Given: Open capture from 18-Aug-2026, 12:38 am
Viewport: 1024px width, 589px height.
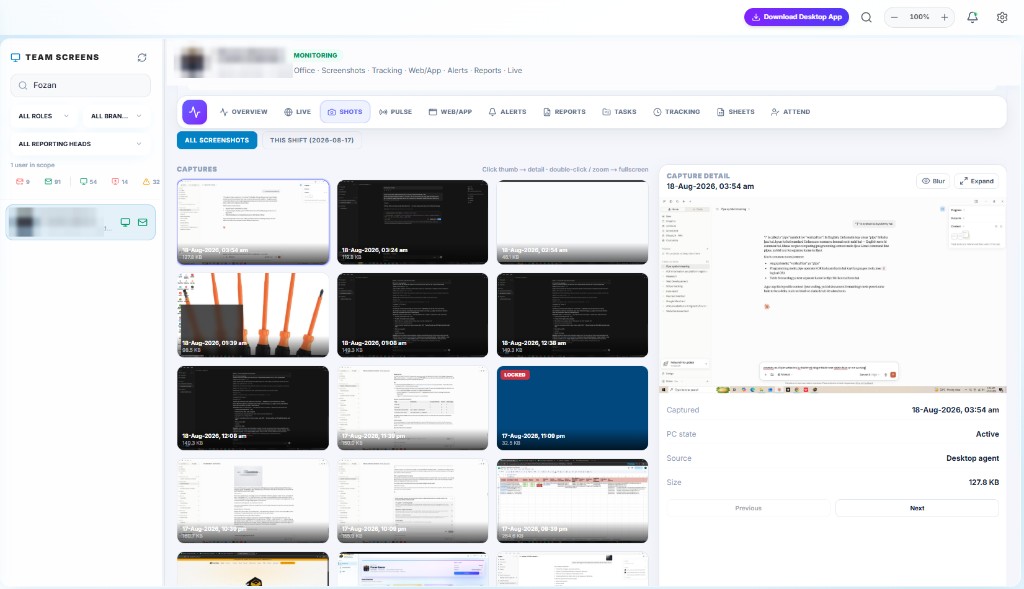Looking at the screenshot, I should point(572,315).
